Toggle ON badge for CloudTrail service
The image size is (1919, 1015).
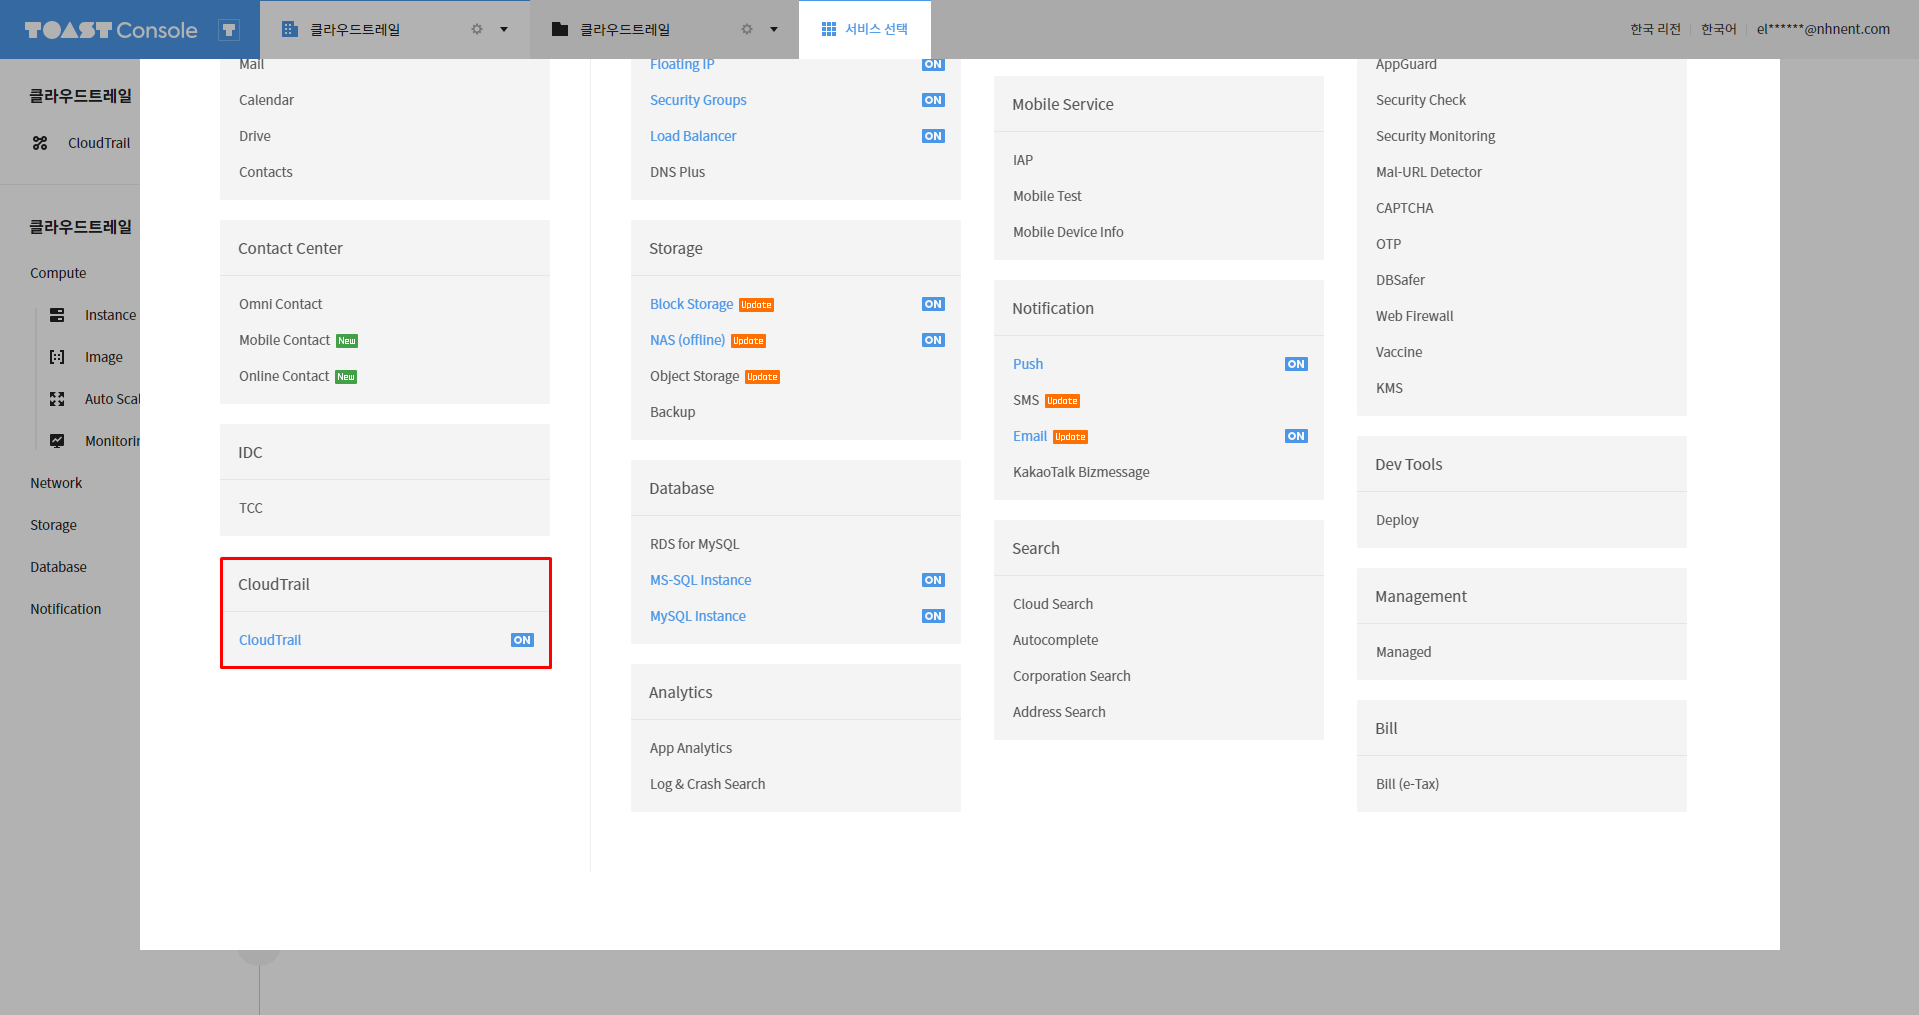click(522, 640)
